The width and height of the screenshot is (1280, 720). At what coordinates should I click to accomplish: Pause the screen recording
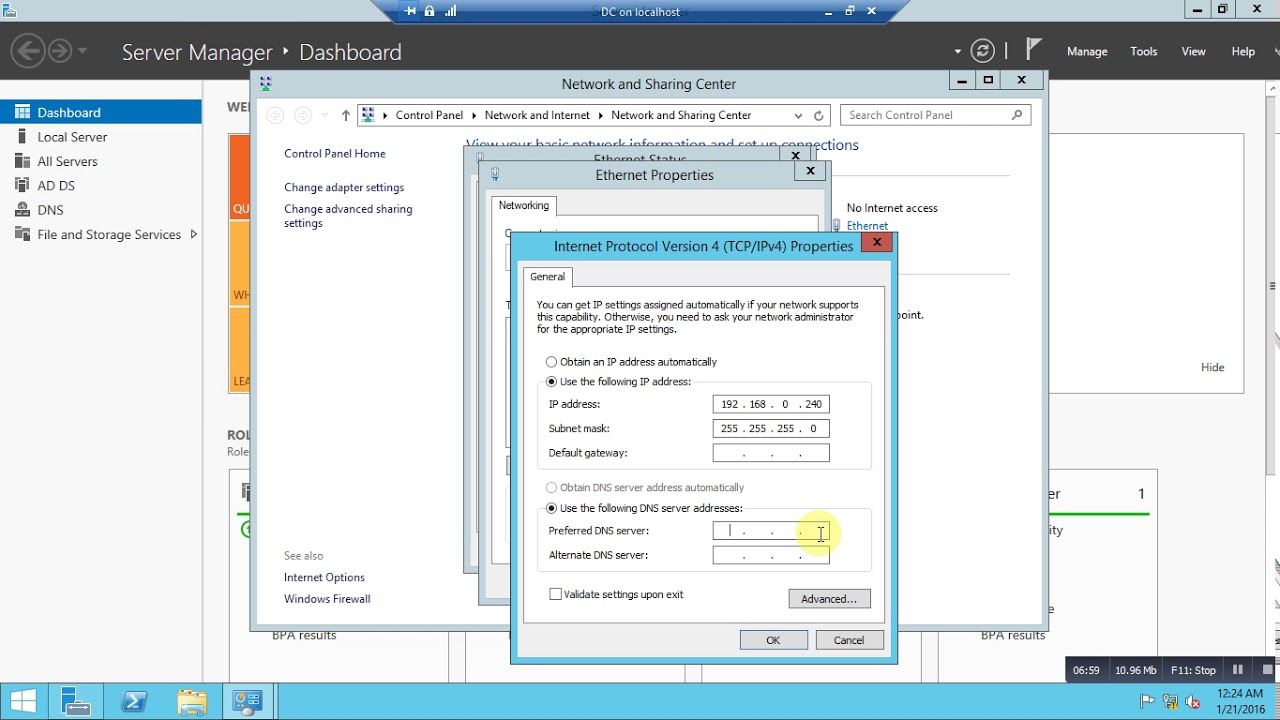(x=1238, y=670)
